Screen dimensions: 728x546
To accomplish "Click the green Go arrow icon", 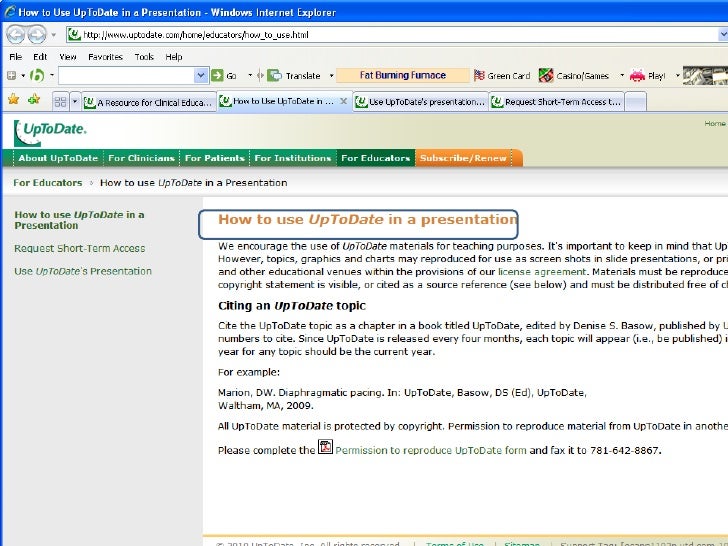I will [217, 75].
